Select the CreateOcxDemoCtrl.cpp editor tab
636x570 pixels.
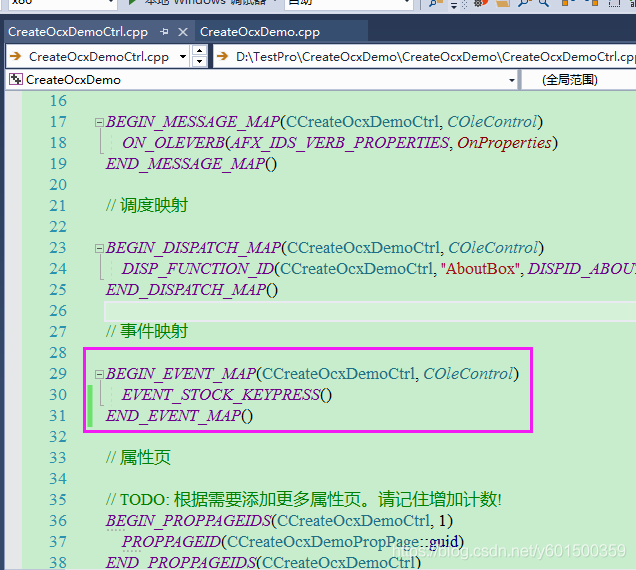tap(78, 32)
